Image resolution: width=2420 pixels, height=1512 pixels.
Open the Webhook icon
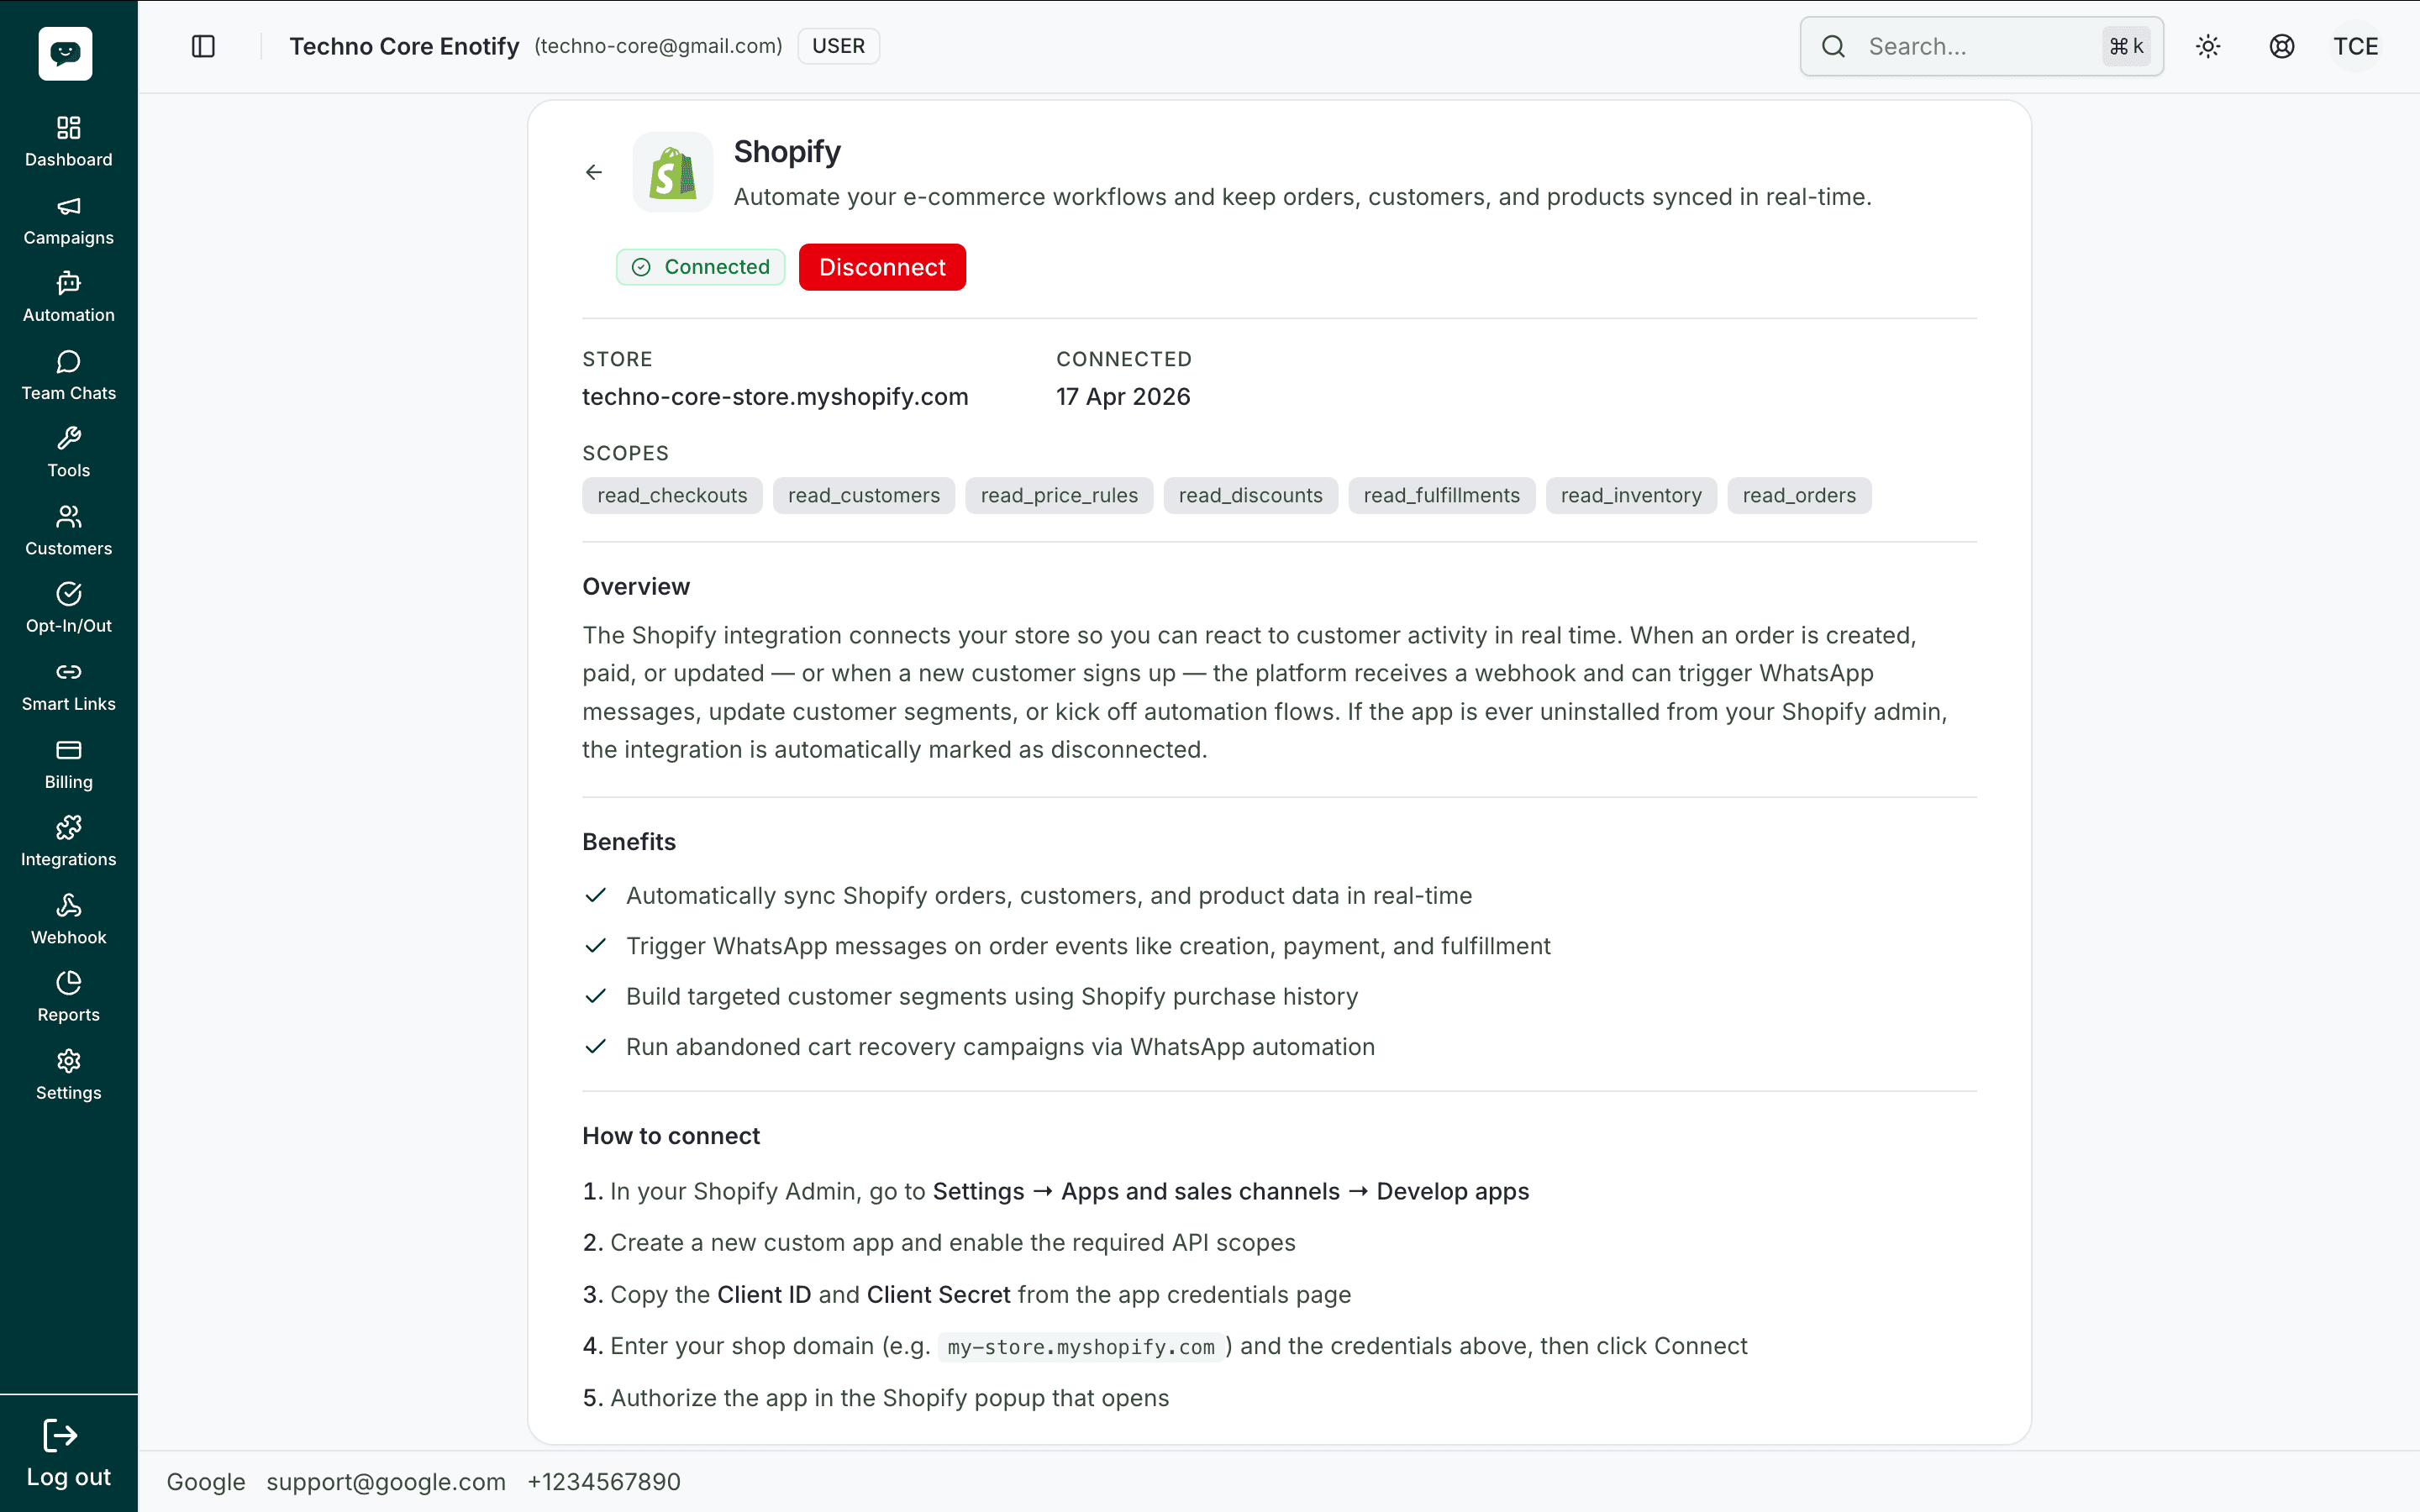pyautogui.click(x=68, y=905)
